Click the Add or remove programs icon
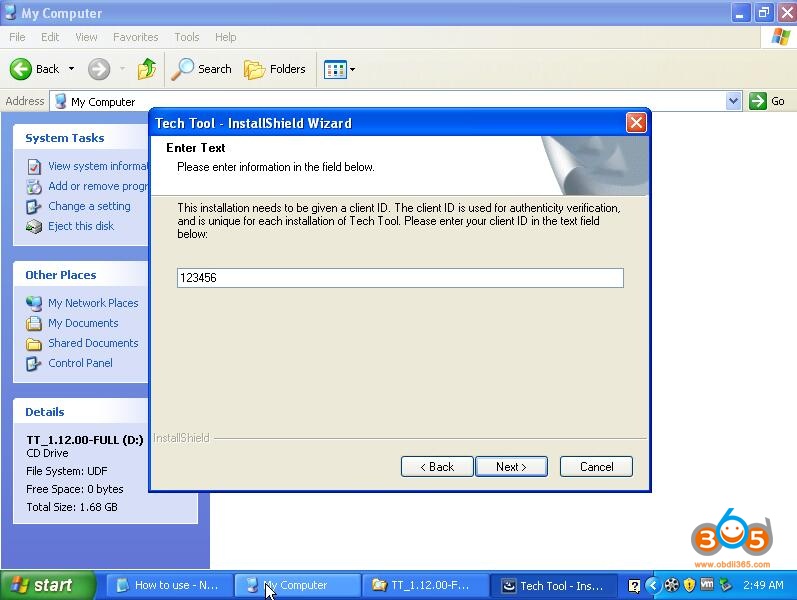The image size is (797, 600). click(34, 187)
